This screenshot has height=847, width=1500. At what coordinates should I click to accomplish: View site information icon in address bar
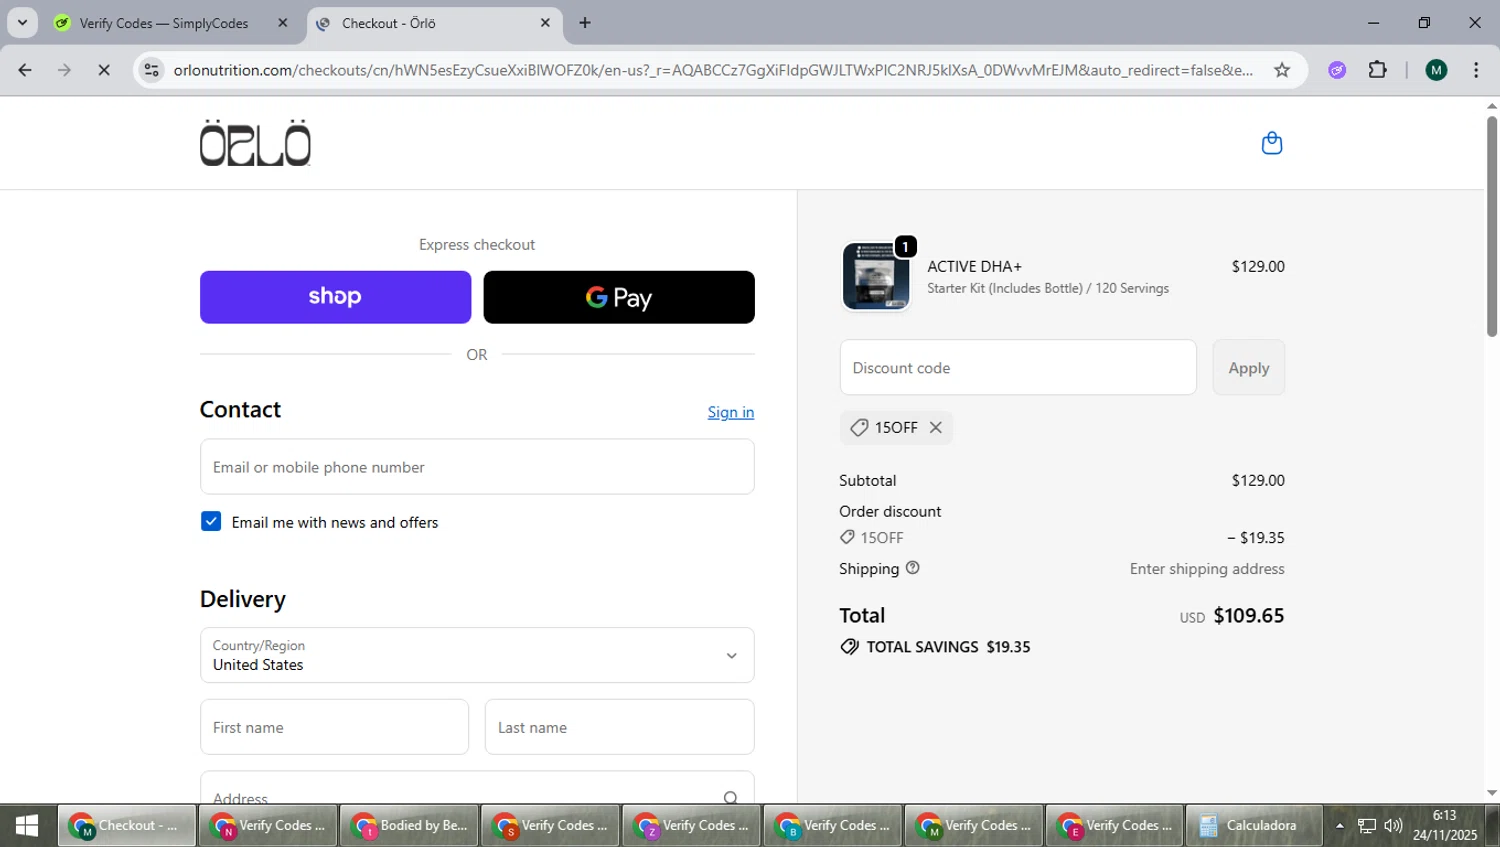point(151,70)
